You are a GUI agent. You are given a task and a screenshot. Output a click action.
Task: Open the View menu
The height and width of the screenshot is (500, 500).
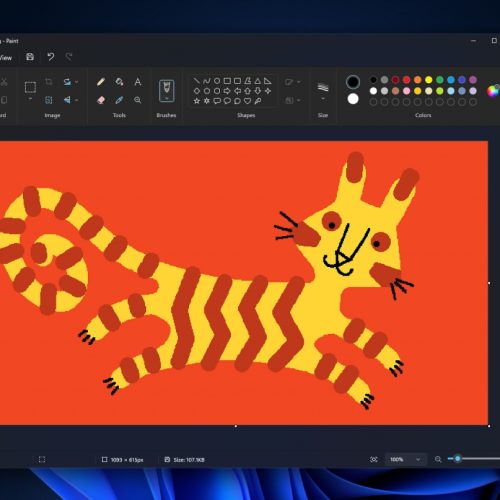click(6, 57)
